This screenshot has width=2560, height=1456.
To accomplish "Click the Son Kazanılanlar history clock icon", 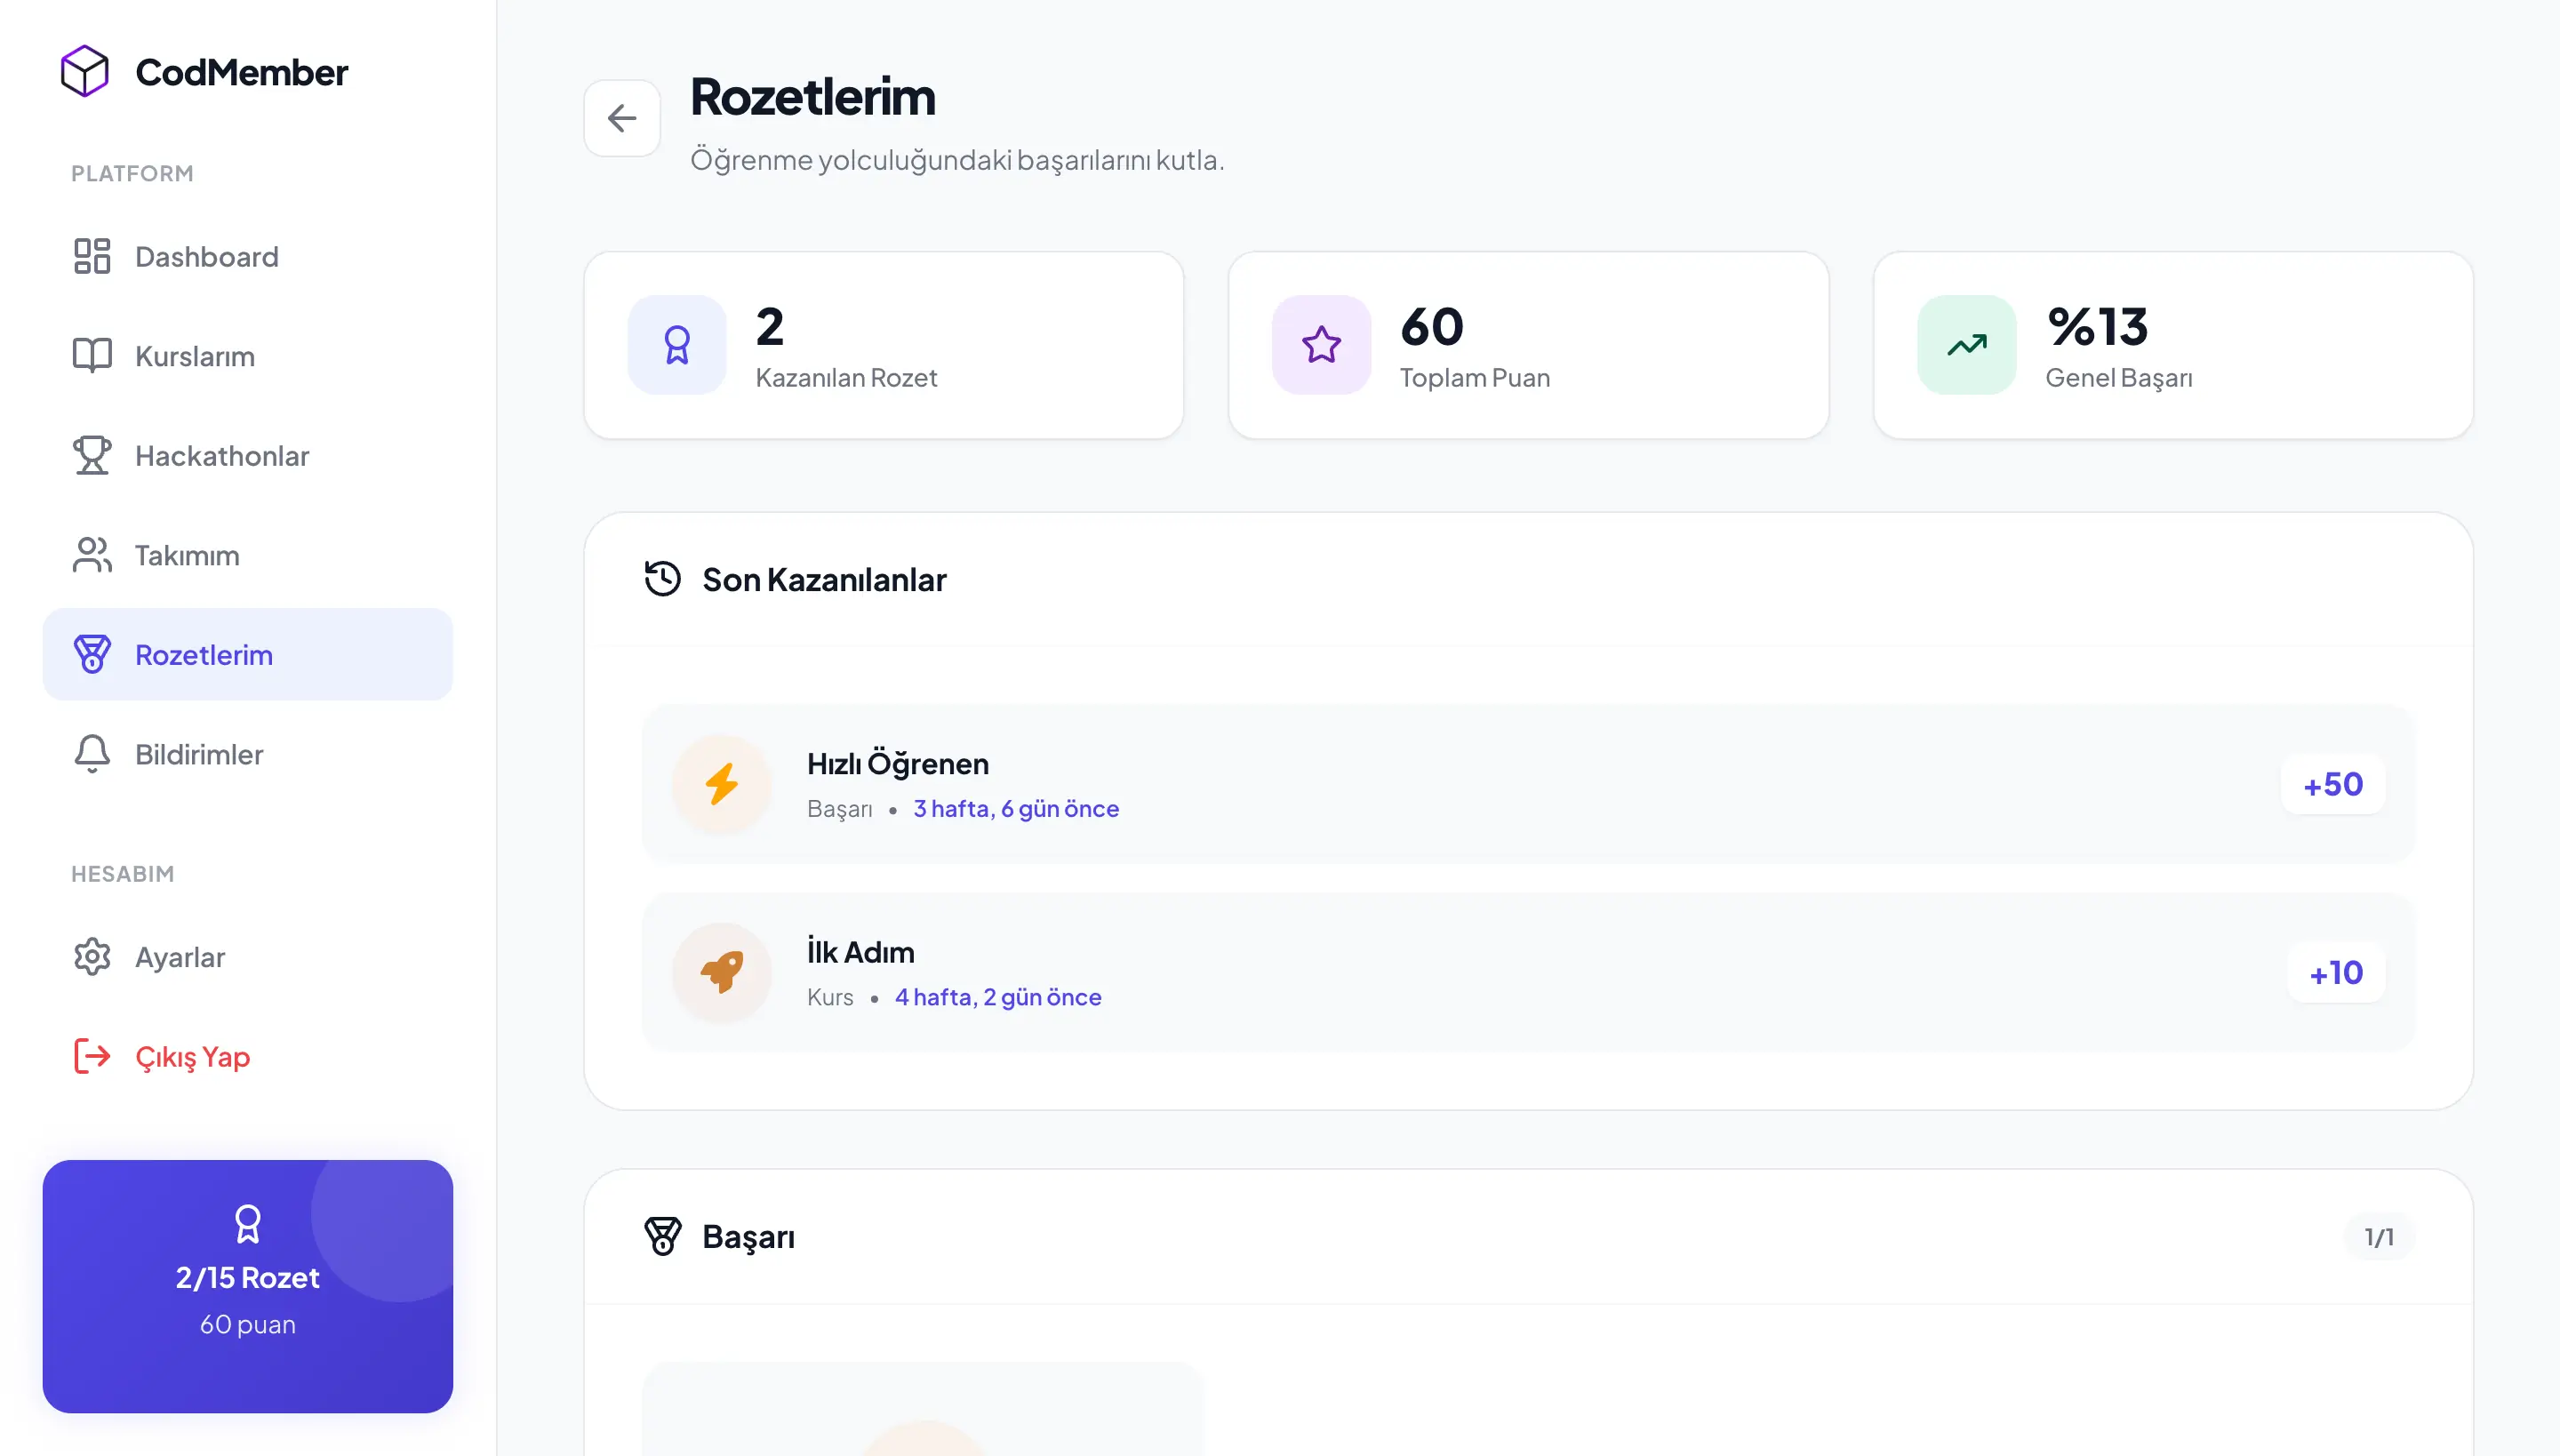I will pyautogui.click(x=662, y=579).
